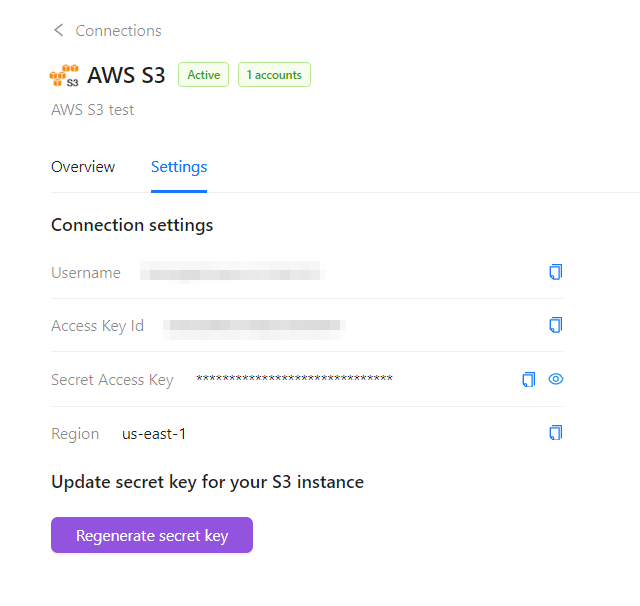Copy the Access Key Id
640x606 pixels.
[x=556, y=325]
